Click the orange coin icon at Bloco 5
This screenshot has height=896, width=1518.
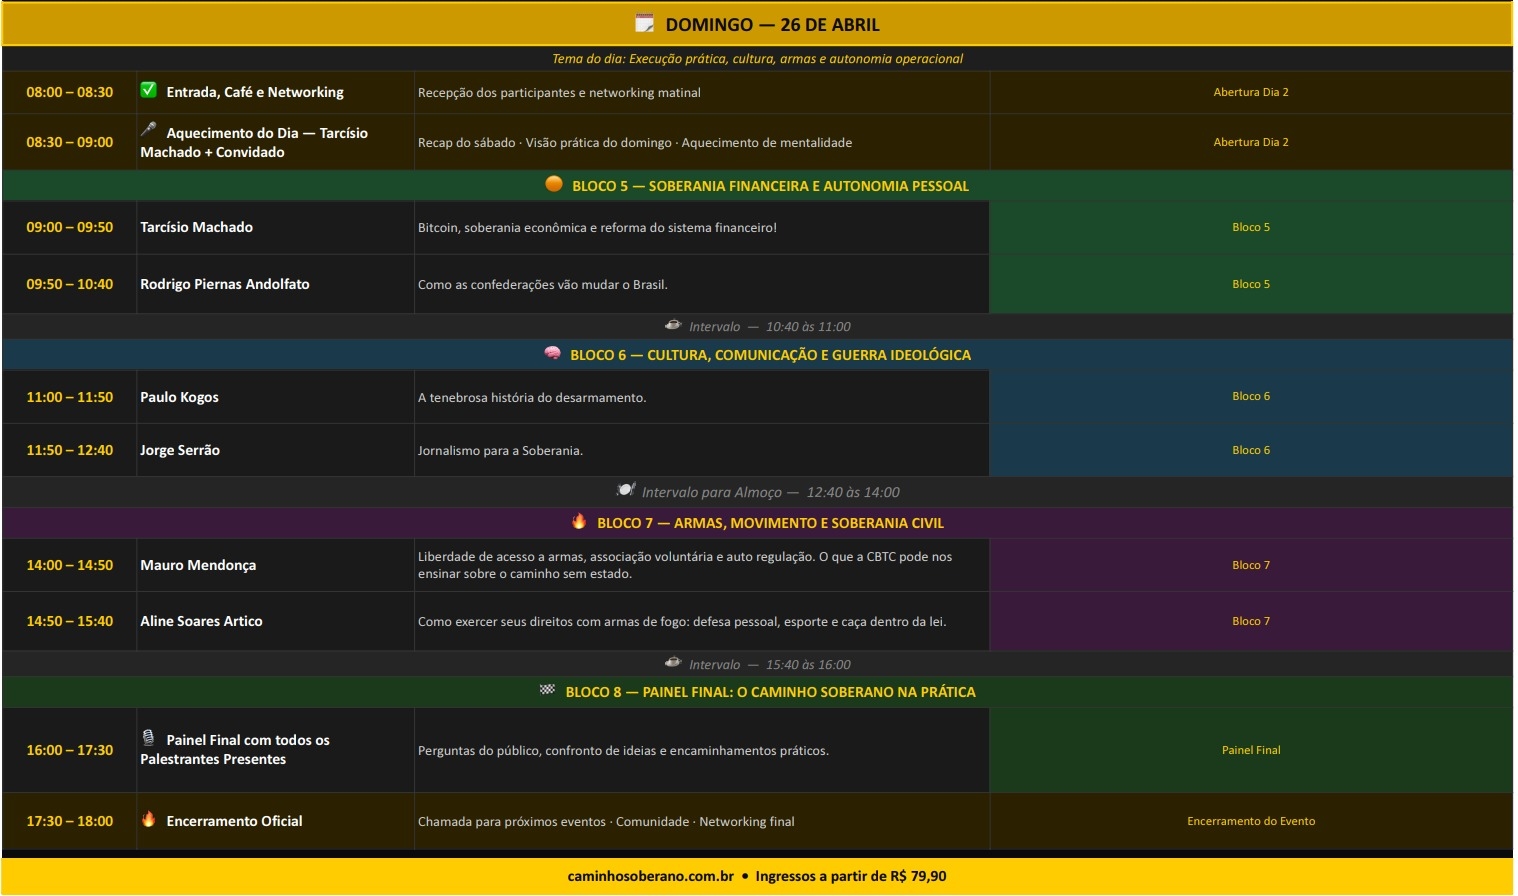click(x=554, y=184)
